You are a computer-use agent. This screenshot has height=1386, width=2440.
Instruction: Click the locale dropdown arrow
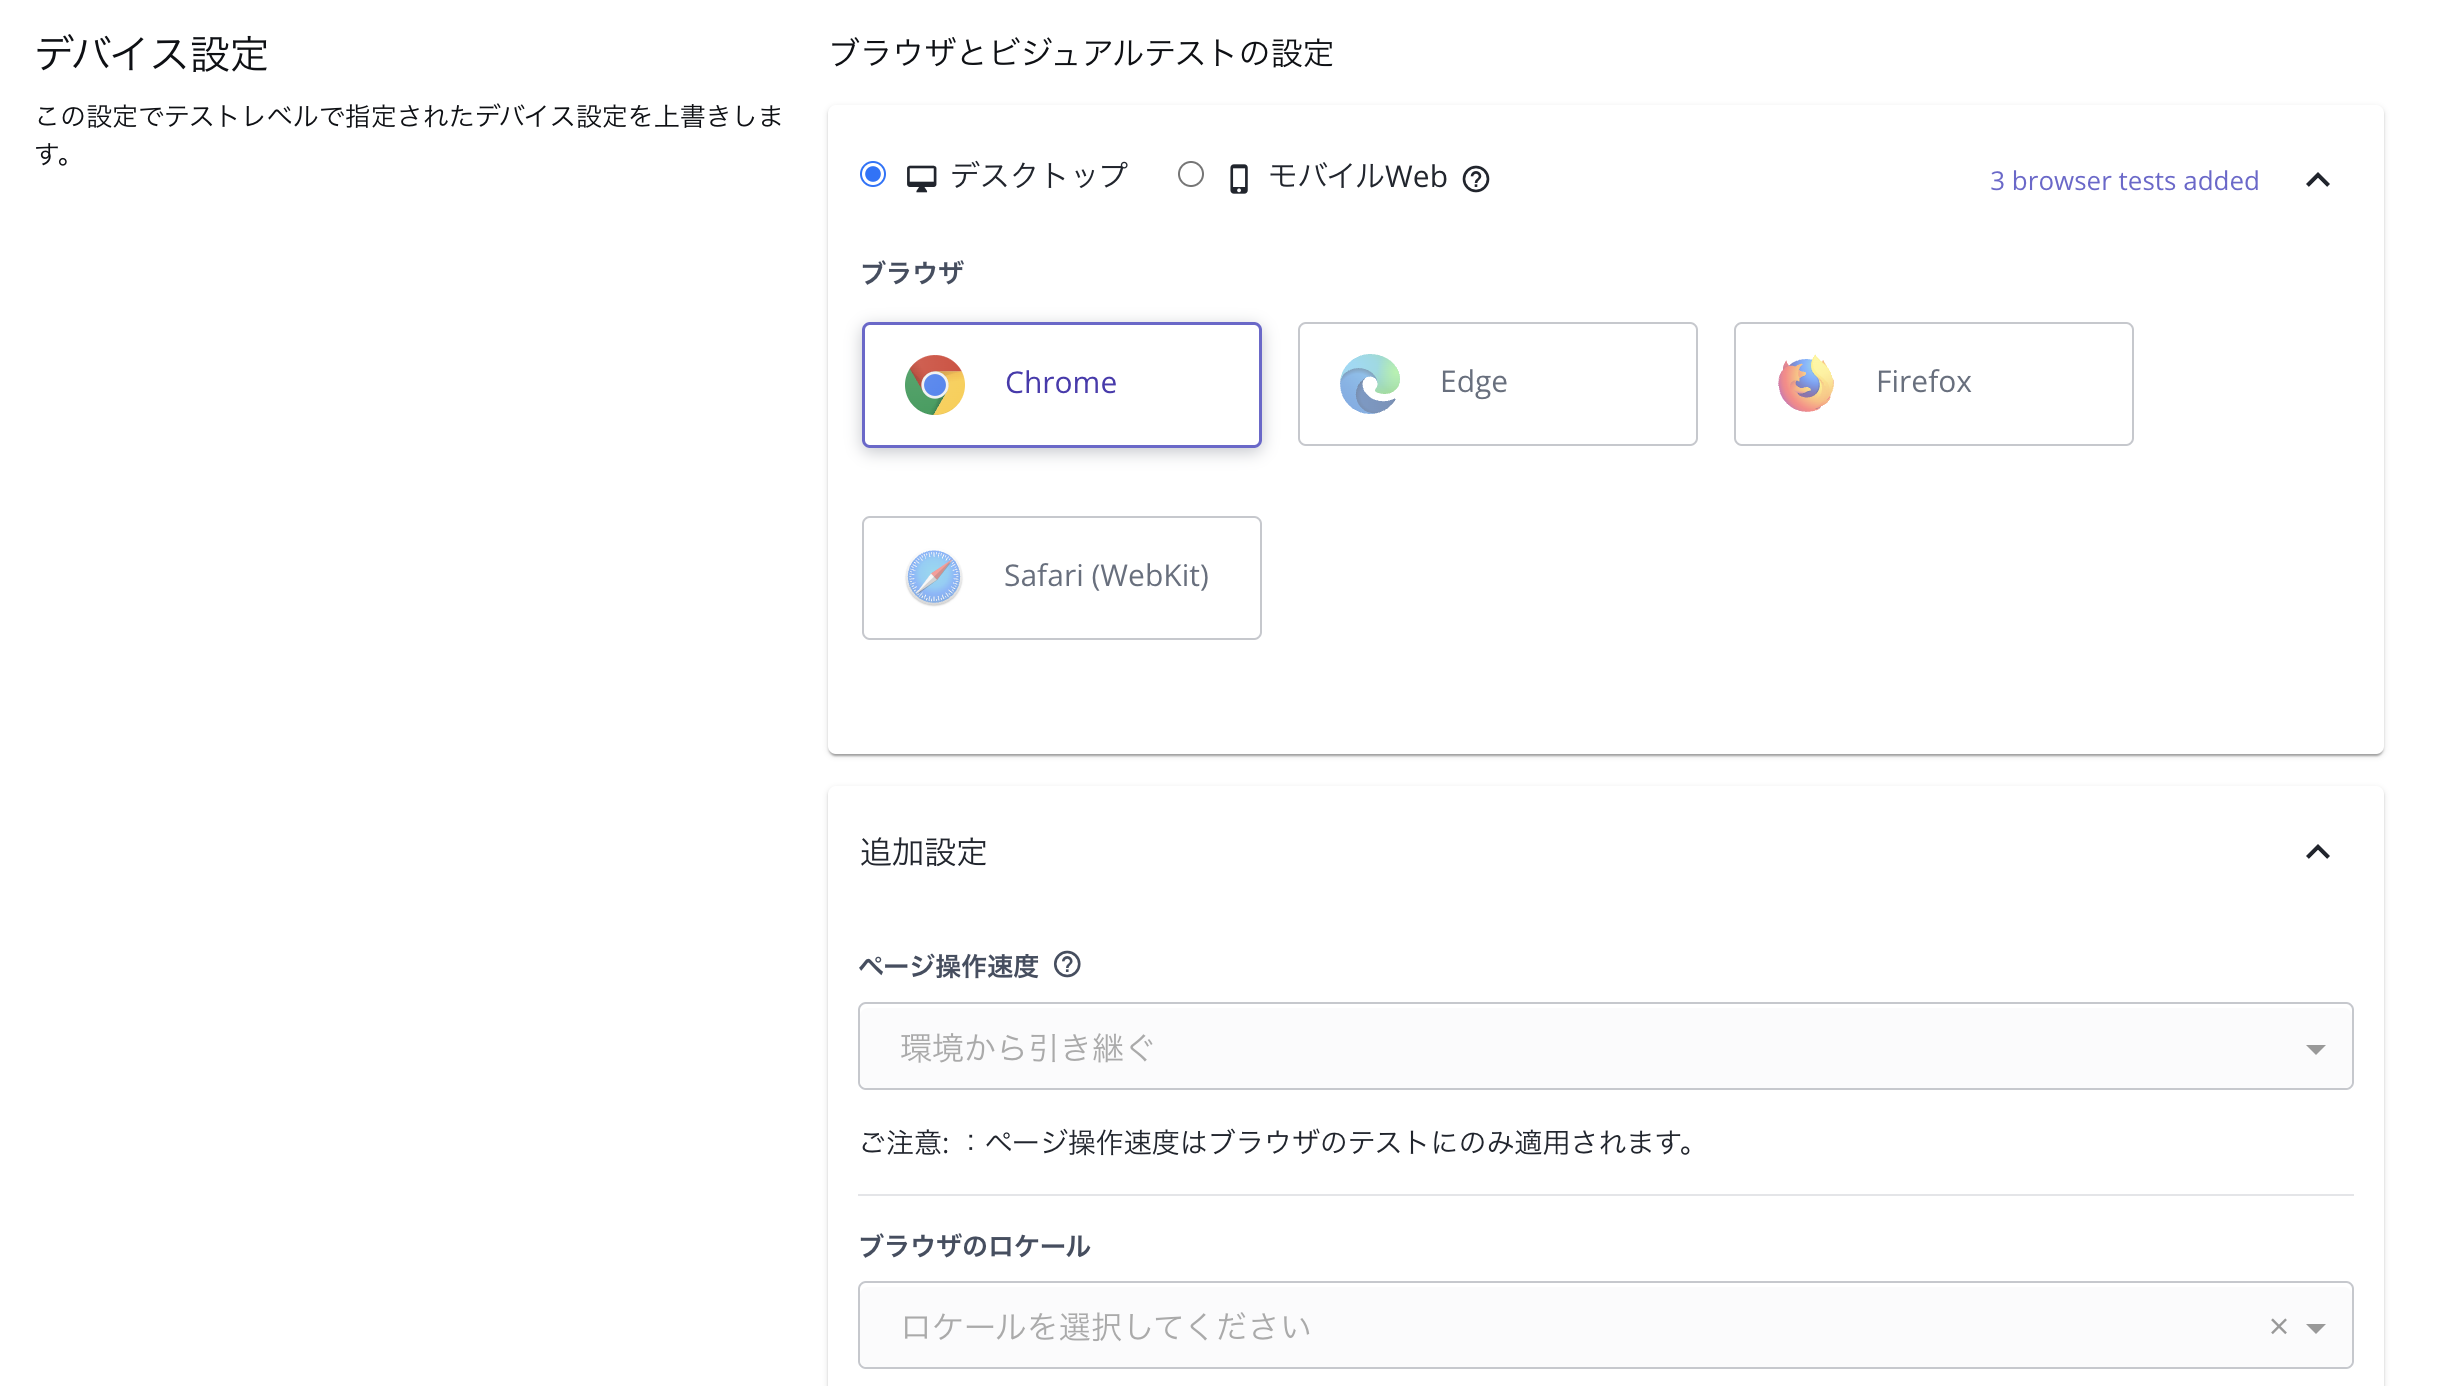pyautogui.click(x=2315, y=1328)
